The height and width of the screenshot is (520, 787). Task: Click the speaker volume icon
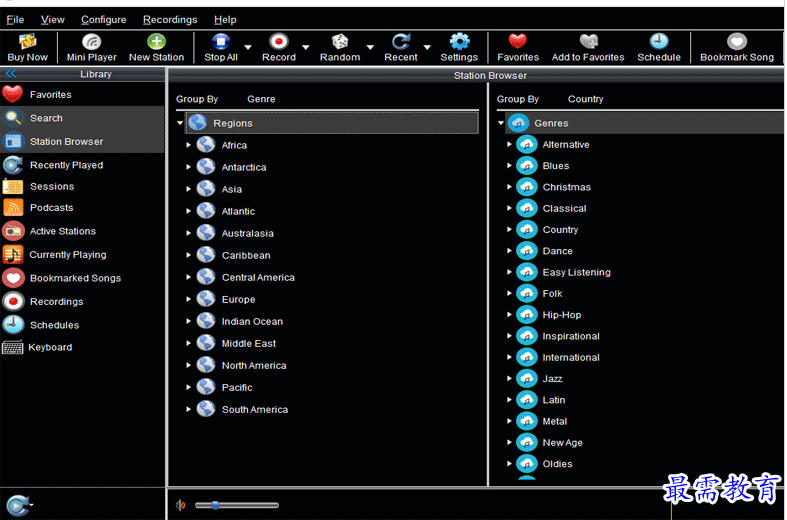pyautogui.click(x=180, y=505)
